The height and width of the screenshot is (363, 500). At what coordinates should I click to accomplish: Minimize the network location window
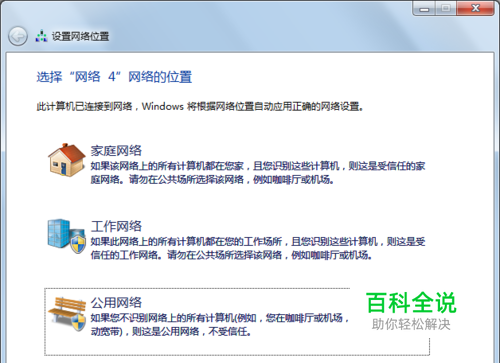pyautogui.click(x=424, y=8)
